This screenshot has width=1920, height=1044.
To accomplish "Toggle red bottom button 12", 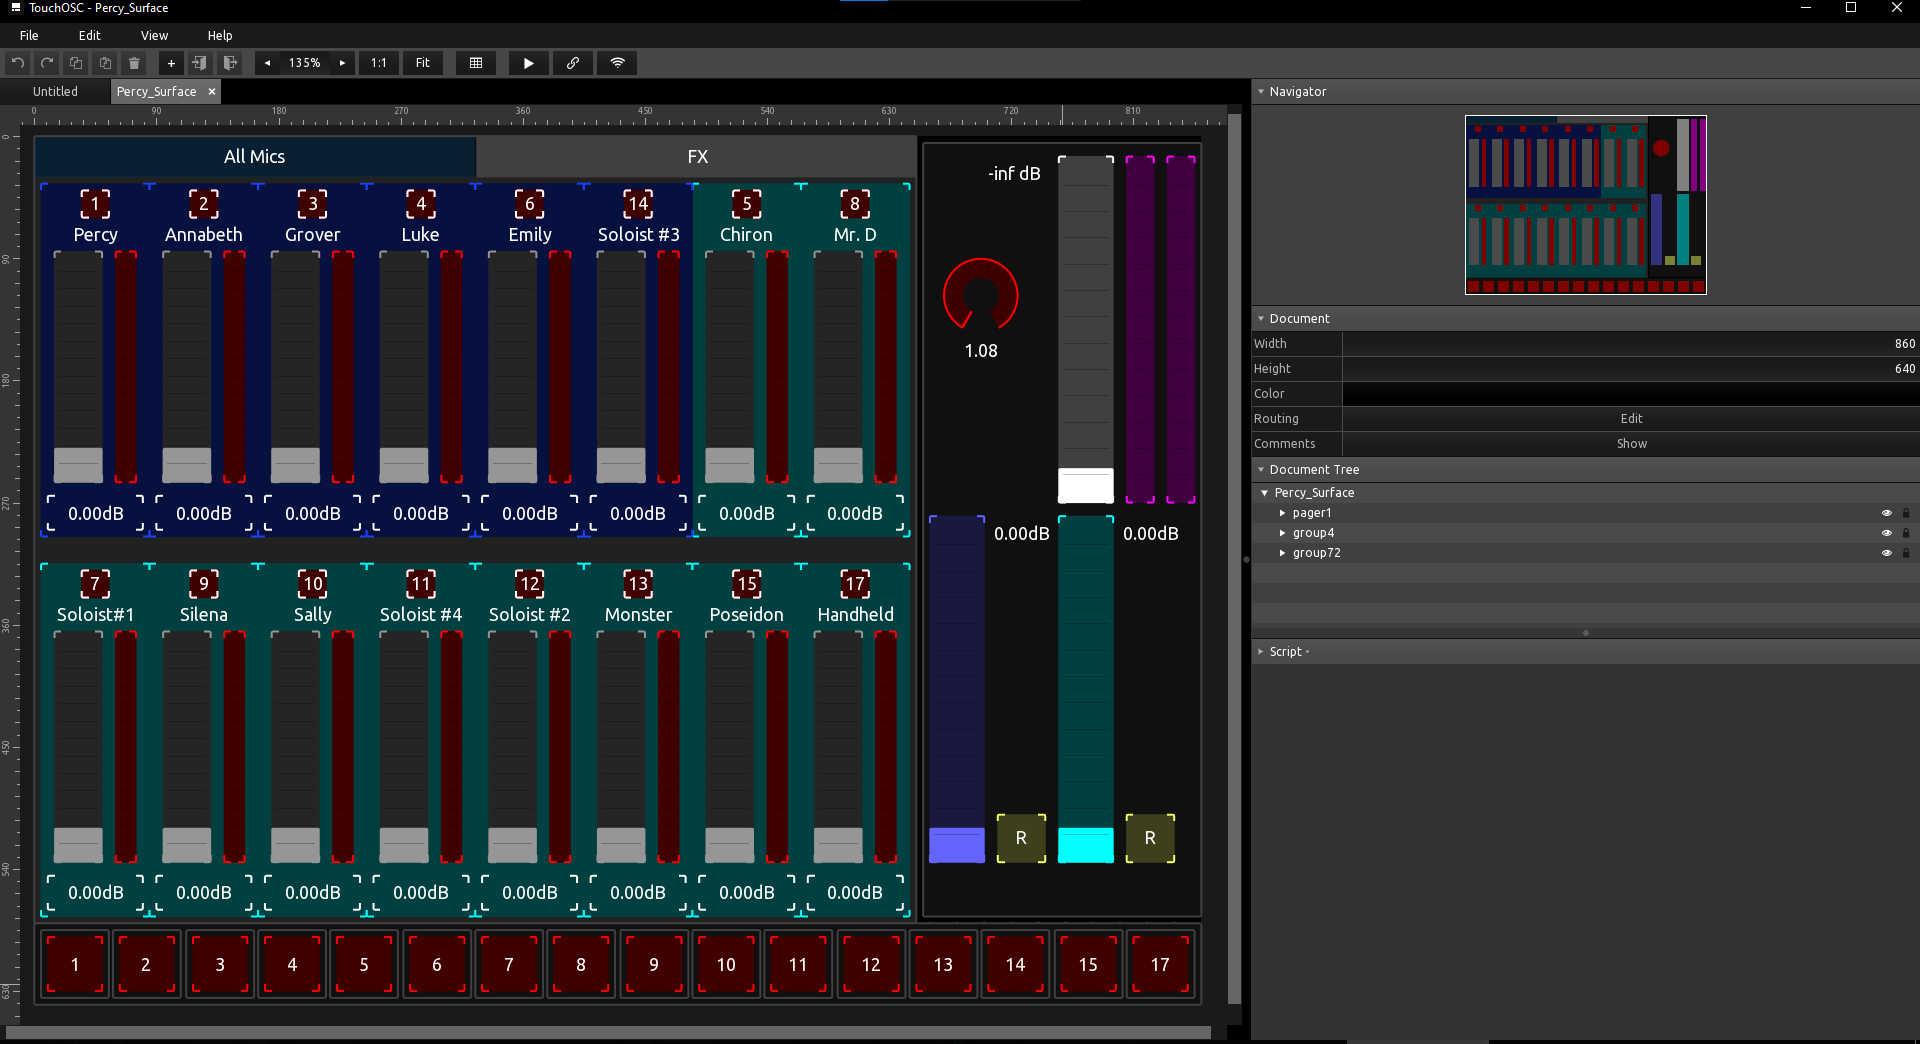I will coord(871,964).
